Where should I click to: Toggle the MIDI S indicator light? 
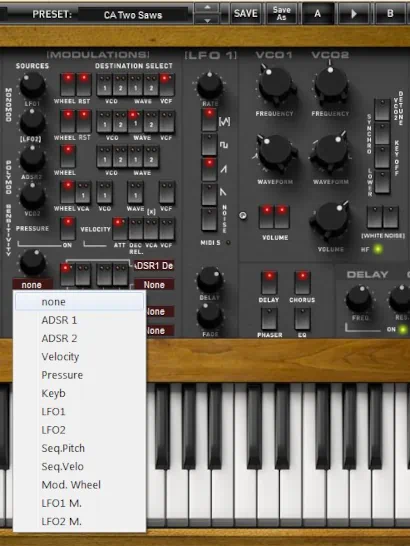pyautogui.click(x=228, y=242)
